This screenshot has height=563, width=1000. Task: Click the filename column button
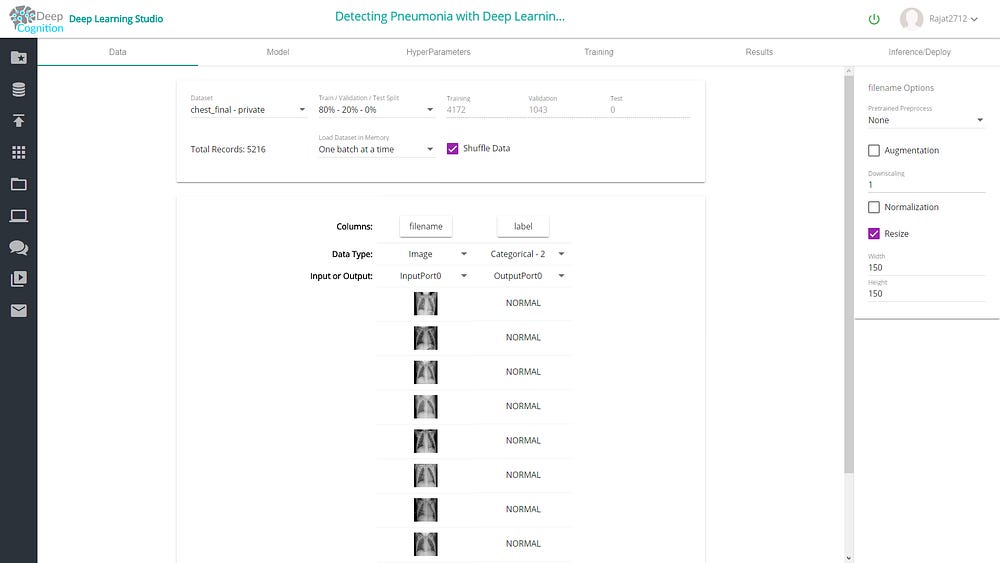point(426,227)
